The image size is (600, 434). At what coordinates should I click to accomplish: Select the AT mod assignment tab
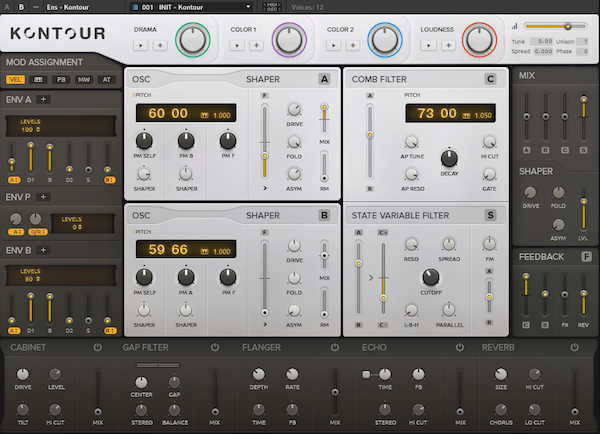[x=106, y=80]
